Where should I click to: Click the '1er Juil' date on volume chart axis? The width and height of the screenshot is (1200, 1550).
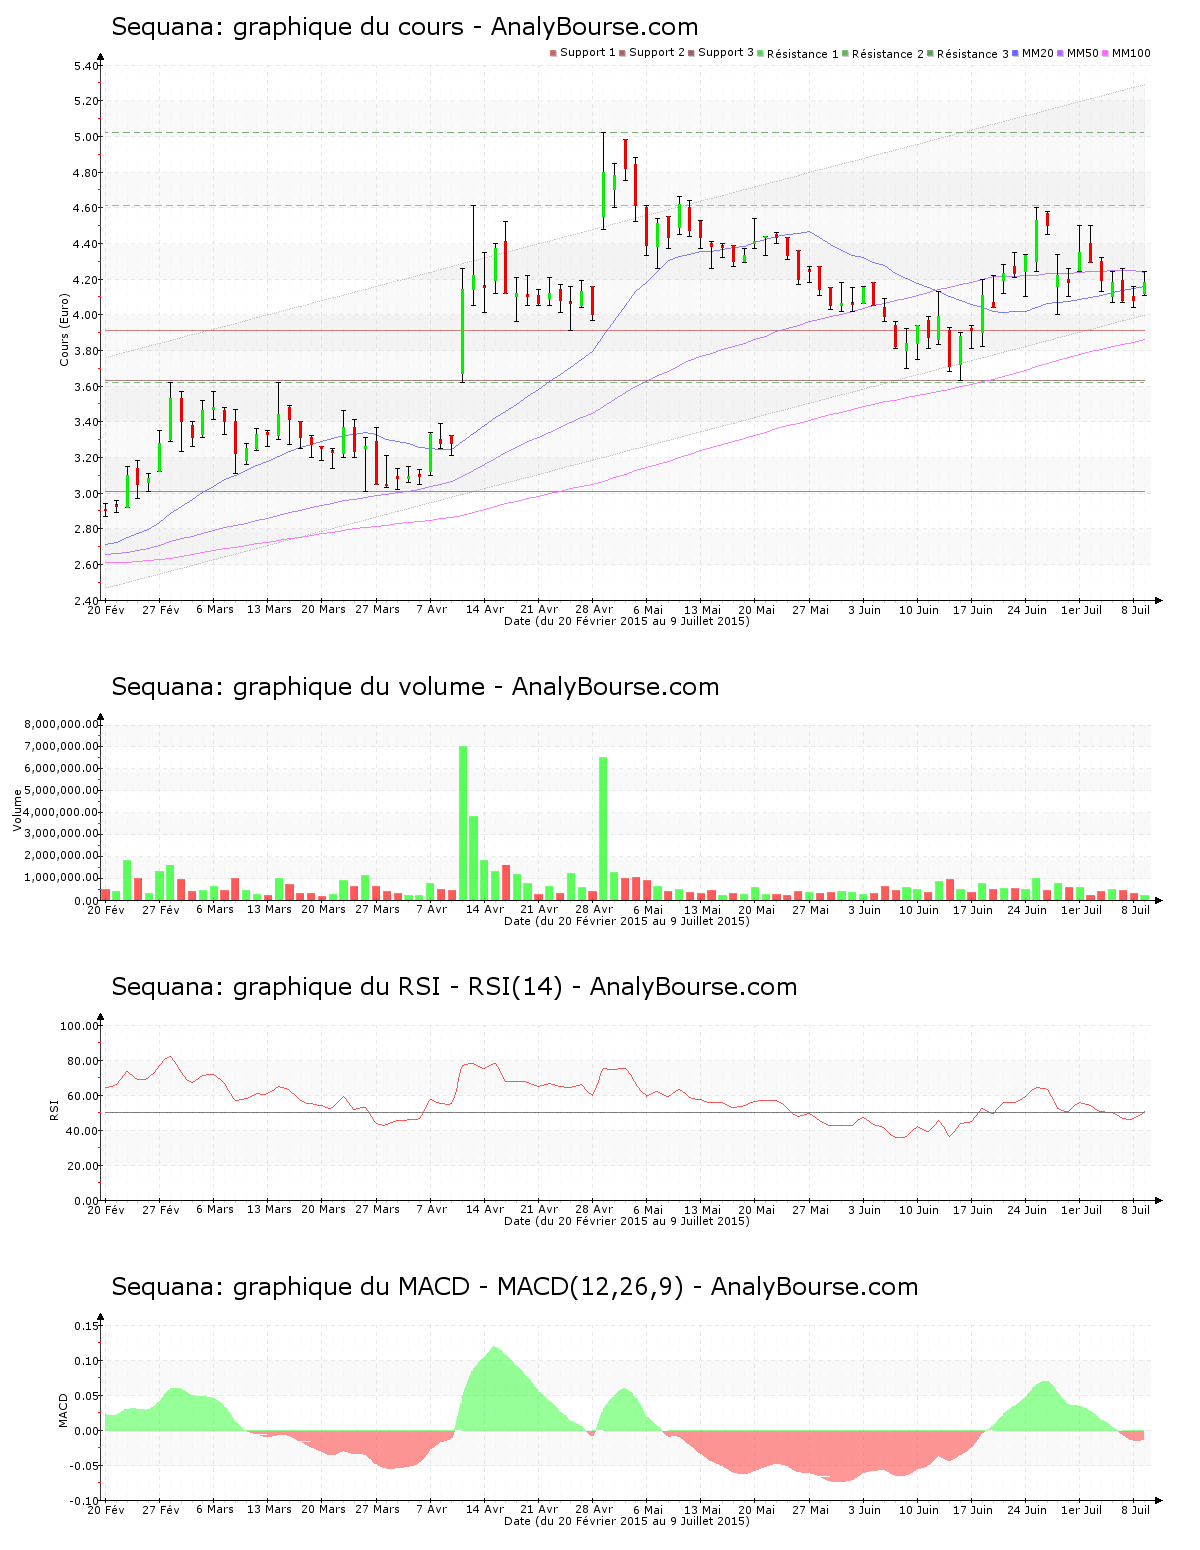[x=1081, y=909]
